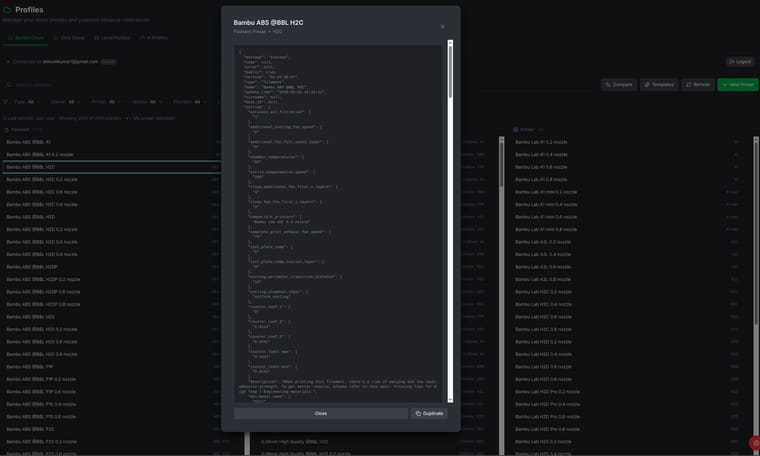Click the Duplicate button in the preset dialog
The width and height of the screenshot is (760, 456).
click(x=429, y=413)
